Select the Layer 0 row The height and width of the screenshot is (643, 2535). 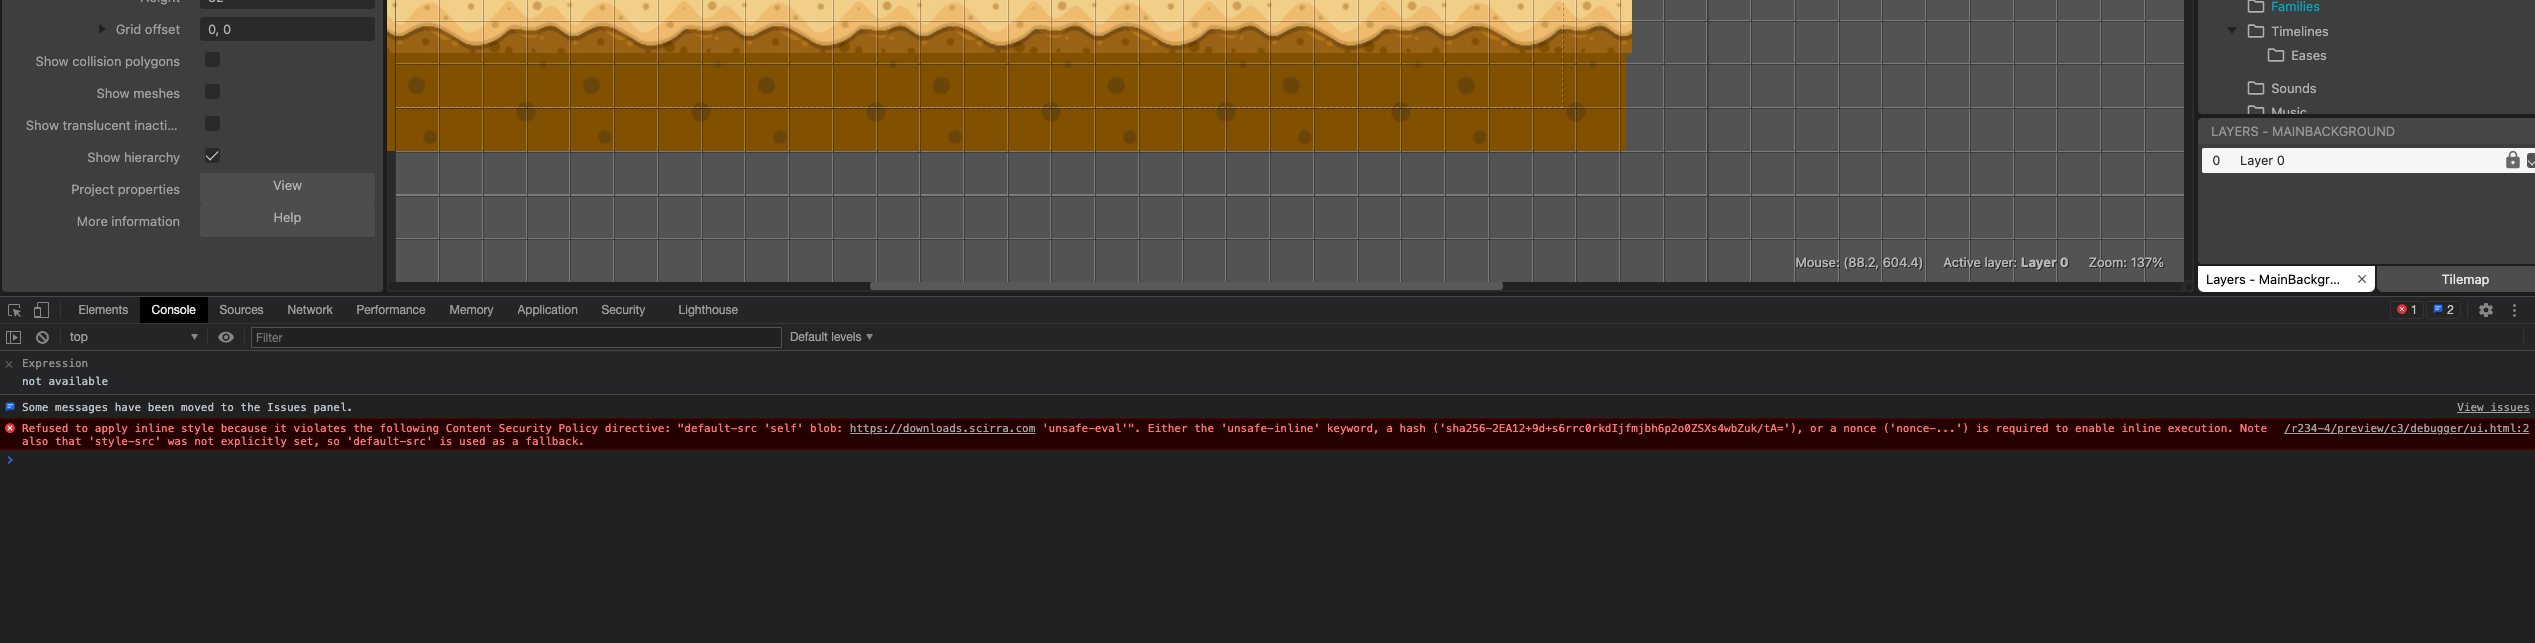click(x=2368, y=160)
